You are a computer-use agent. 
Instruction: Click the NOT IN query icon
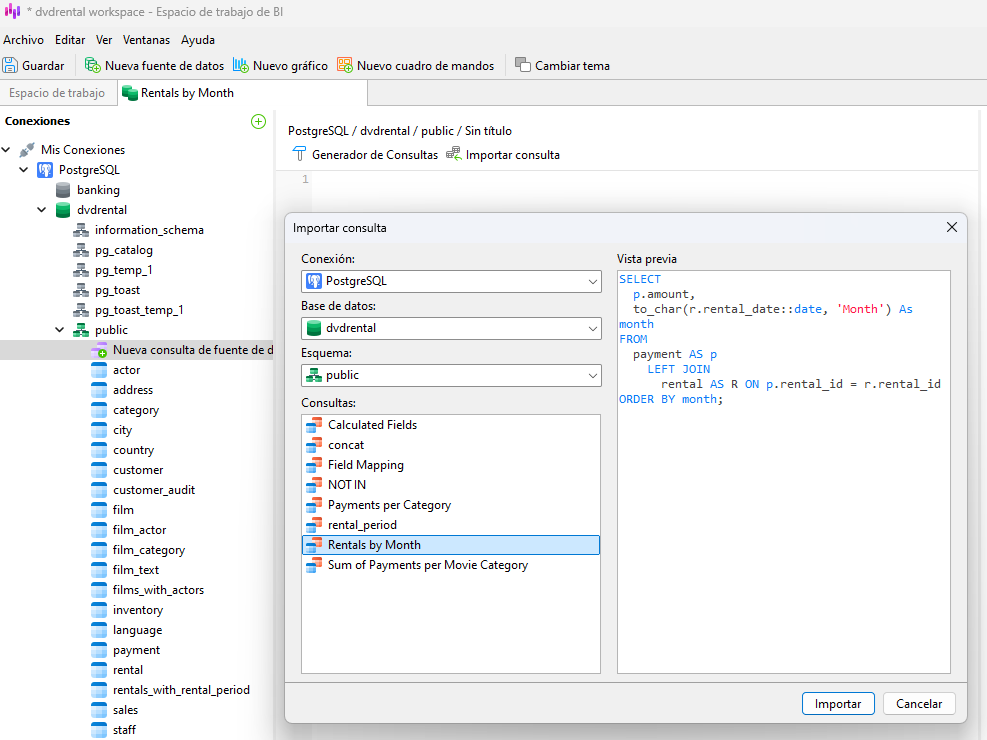tap(314, 485)
